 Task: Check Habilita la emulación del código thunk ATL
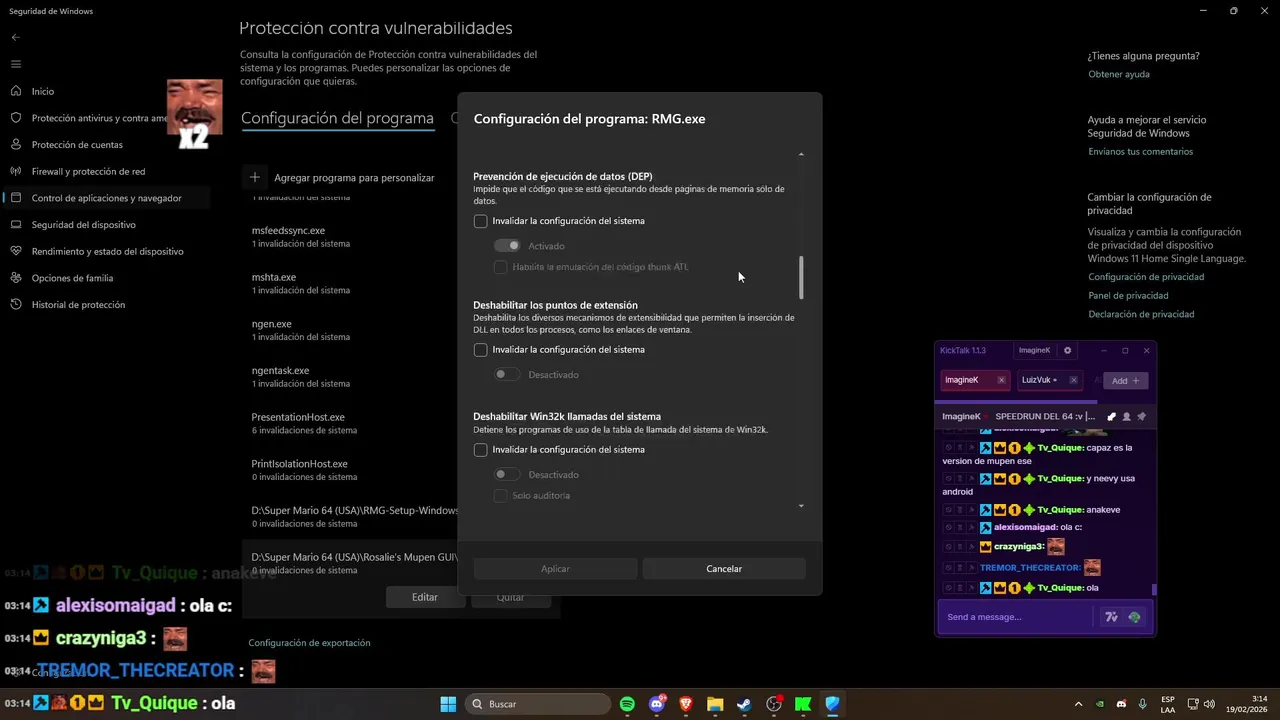[501, 267]
